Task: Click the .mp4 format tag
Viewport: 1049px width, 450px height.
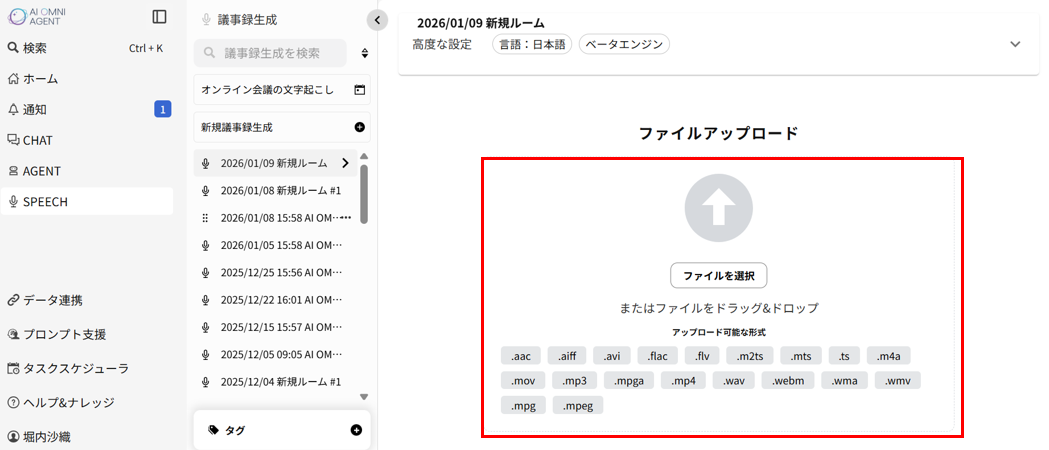Action: [684, 381]
